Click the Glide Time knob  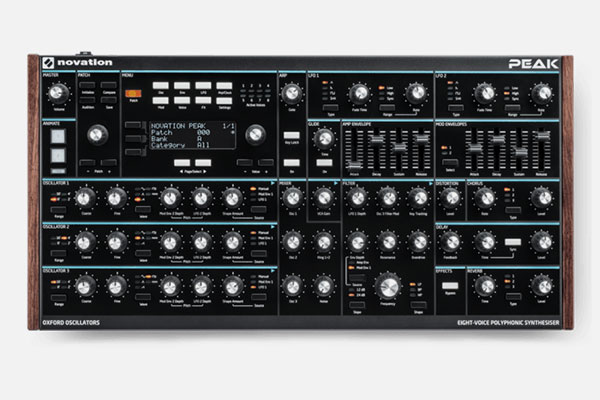pyautogui.click(x=324, y=138)
